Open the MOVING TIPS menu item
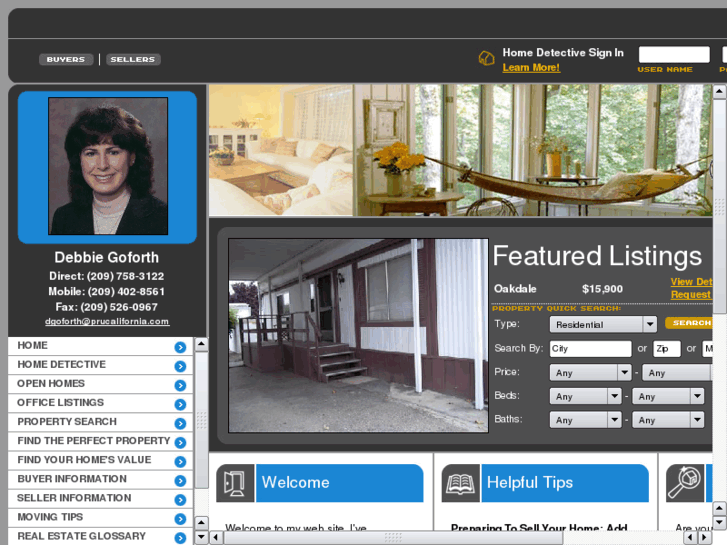 [x=100, y=517]
